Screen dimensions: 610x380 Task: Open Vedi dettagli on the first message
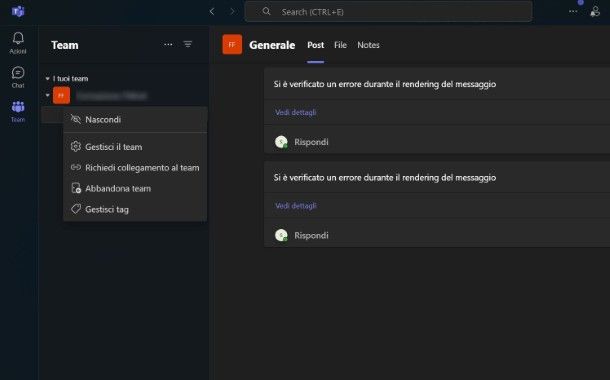point(296,112)
